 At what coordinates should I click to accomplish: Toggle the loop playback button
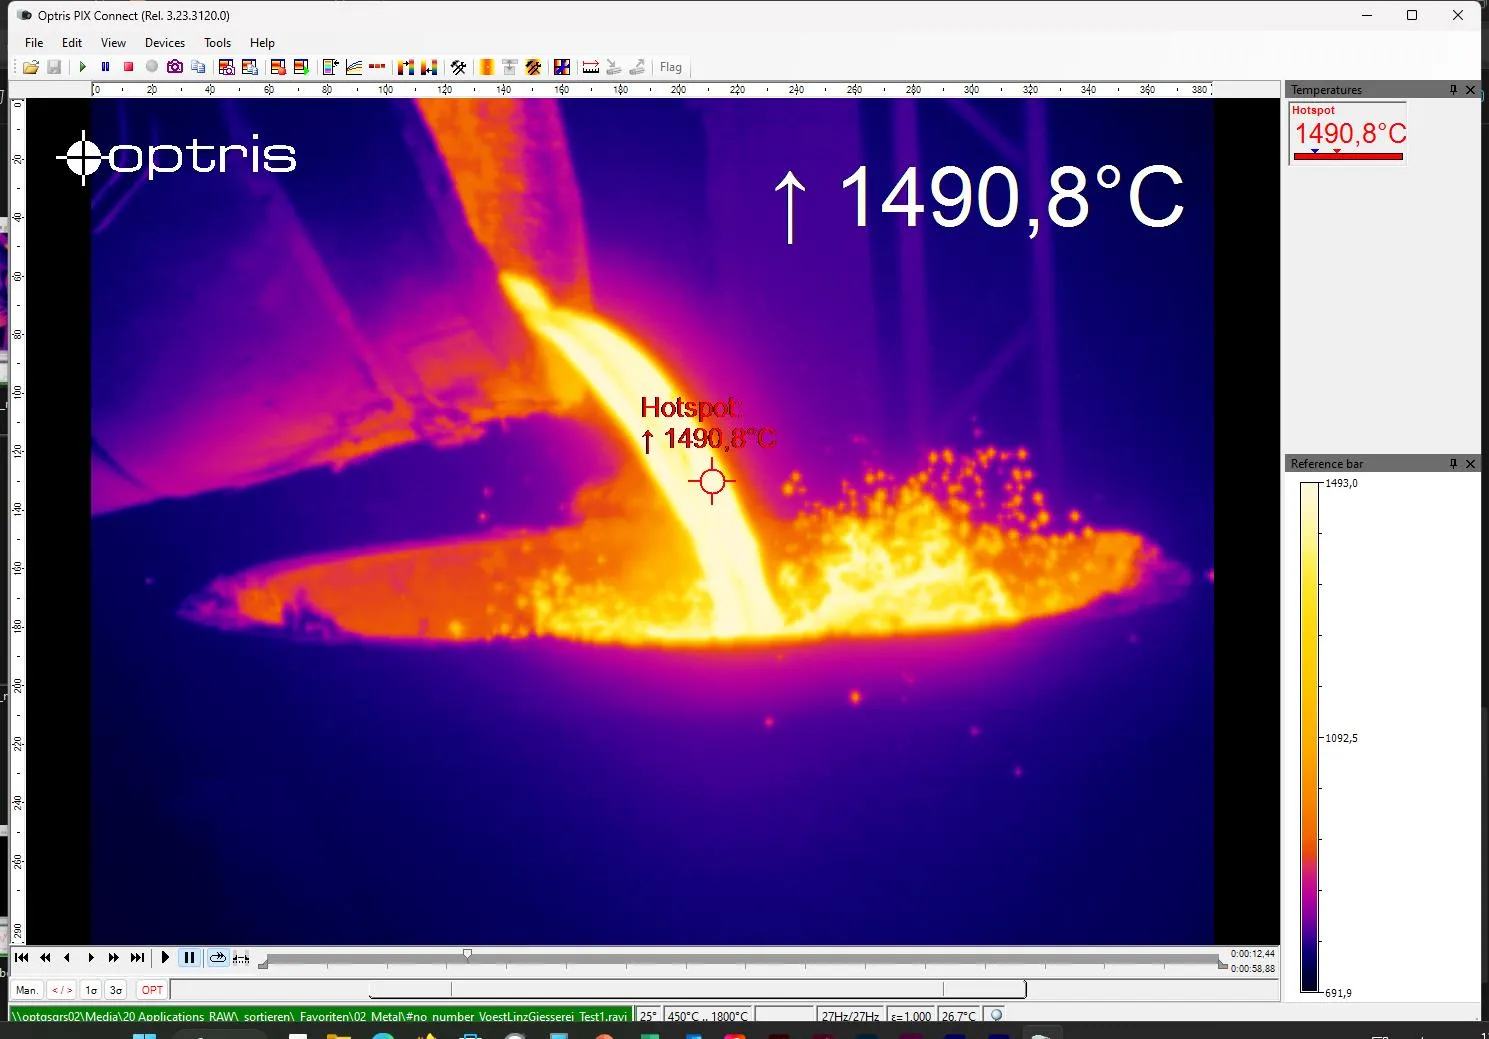217,957
